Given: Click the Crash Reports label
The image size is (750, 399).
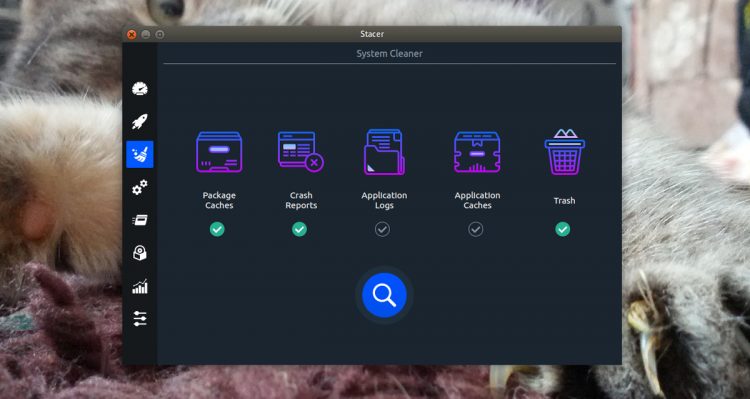Looking at the screenshot, I should [x=301, y=200].
